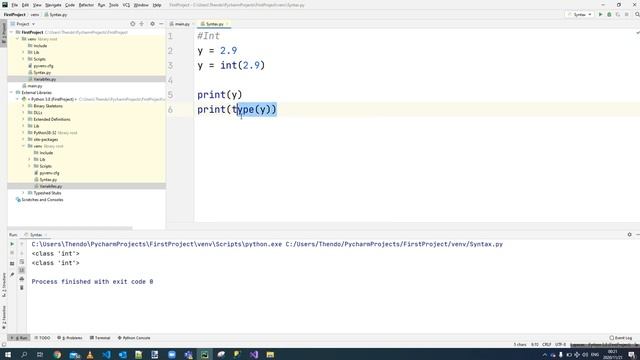Click the UTF-8 encoding in status bar
Image resolution: width=640 pixels, height=360 pixels.
(560, 345)
